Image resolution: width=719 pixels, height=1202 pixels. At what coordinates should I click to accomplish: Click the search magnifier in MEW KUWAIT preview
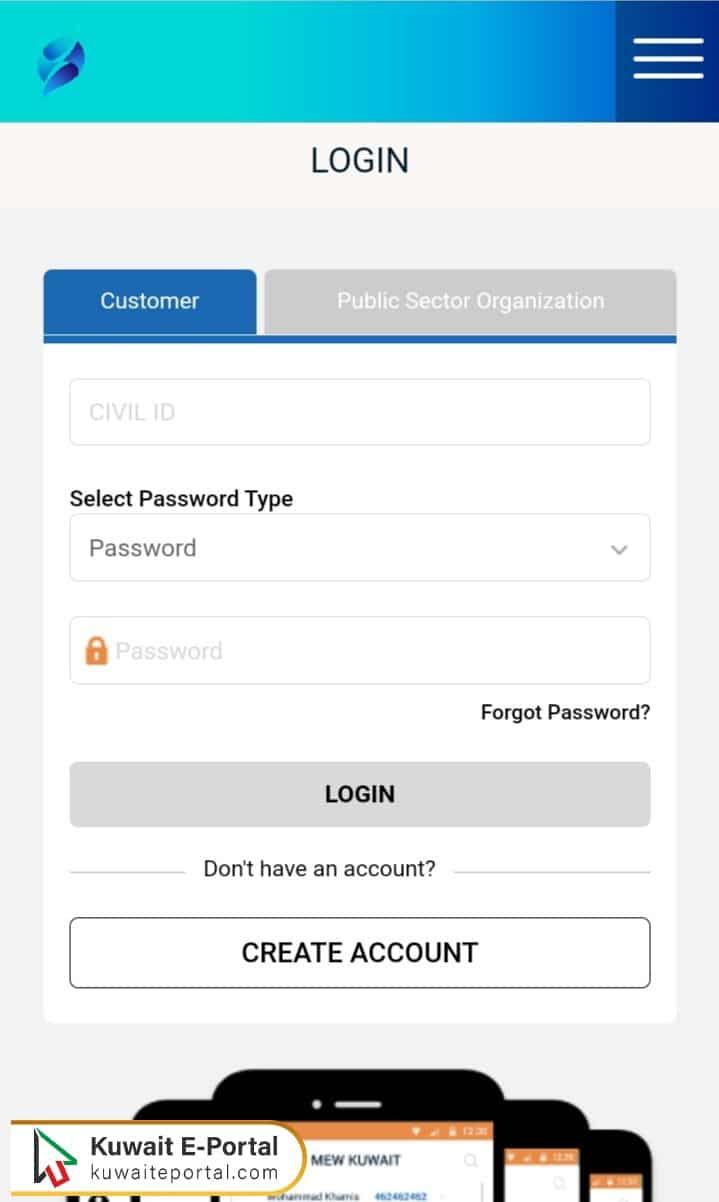click(470, 1161)
